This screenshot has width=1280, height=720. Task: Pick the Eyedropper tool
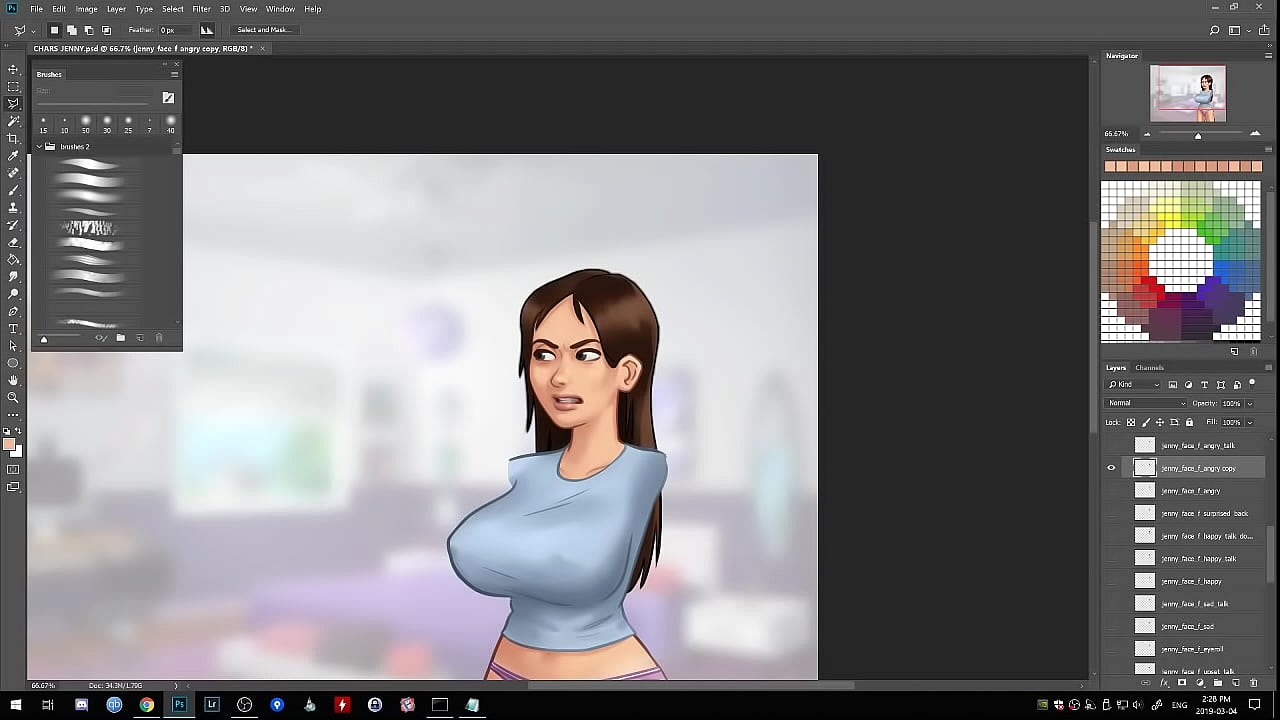coord(13,156)
